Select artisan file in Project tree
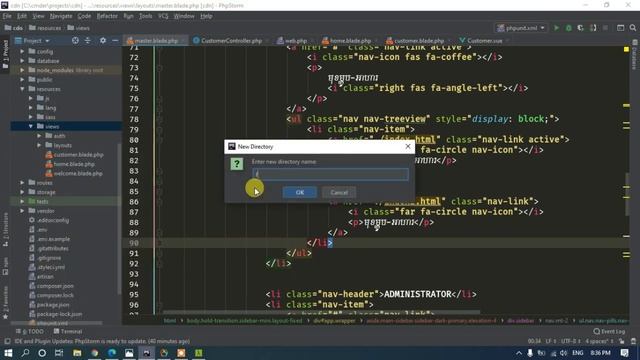Image resolution: width=640 pixels, height=360 pixels. (x=41, y=277)
